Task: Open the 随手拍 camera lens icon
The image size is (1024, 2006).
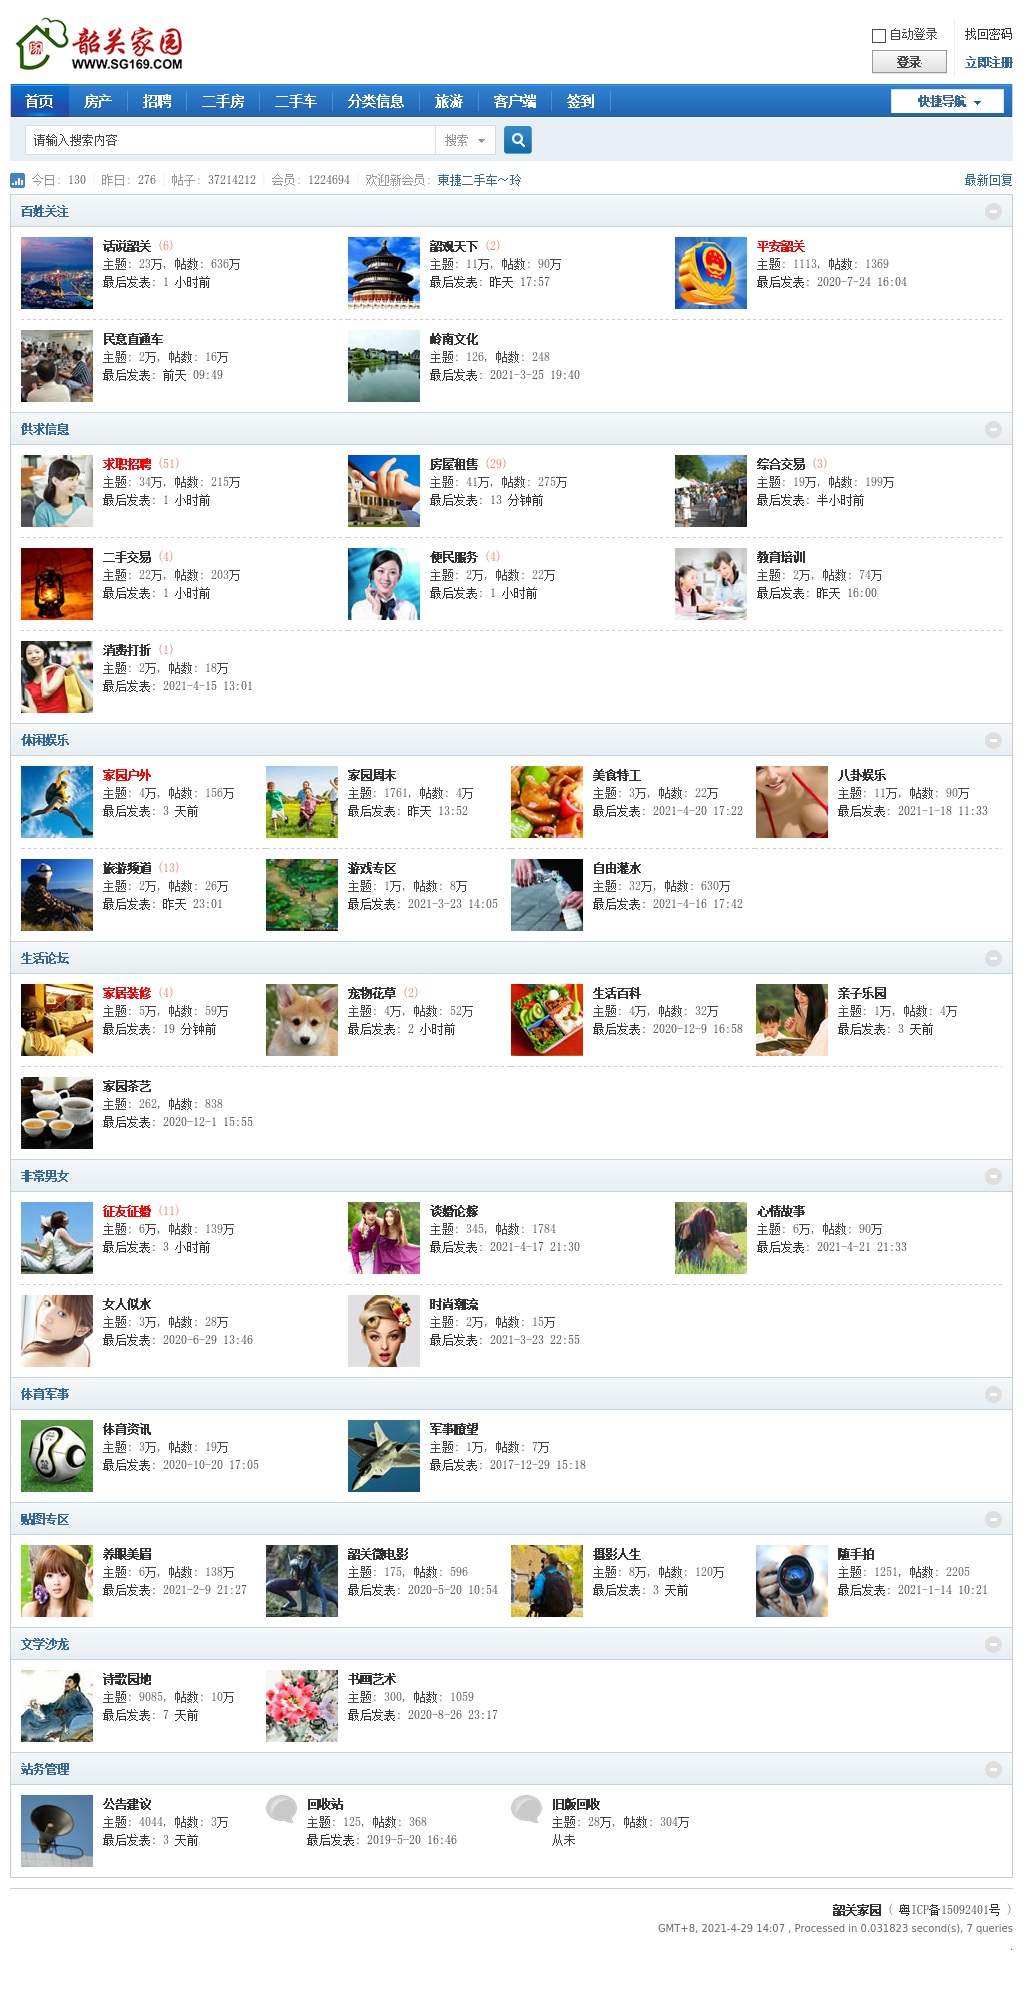Action: 791,1581
